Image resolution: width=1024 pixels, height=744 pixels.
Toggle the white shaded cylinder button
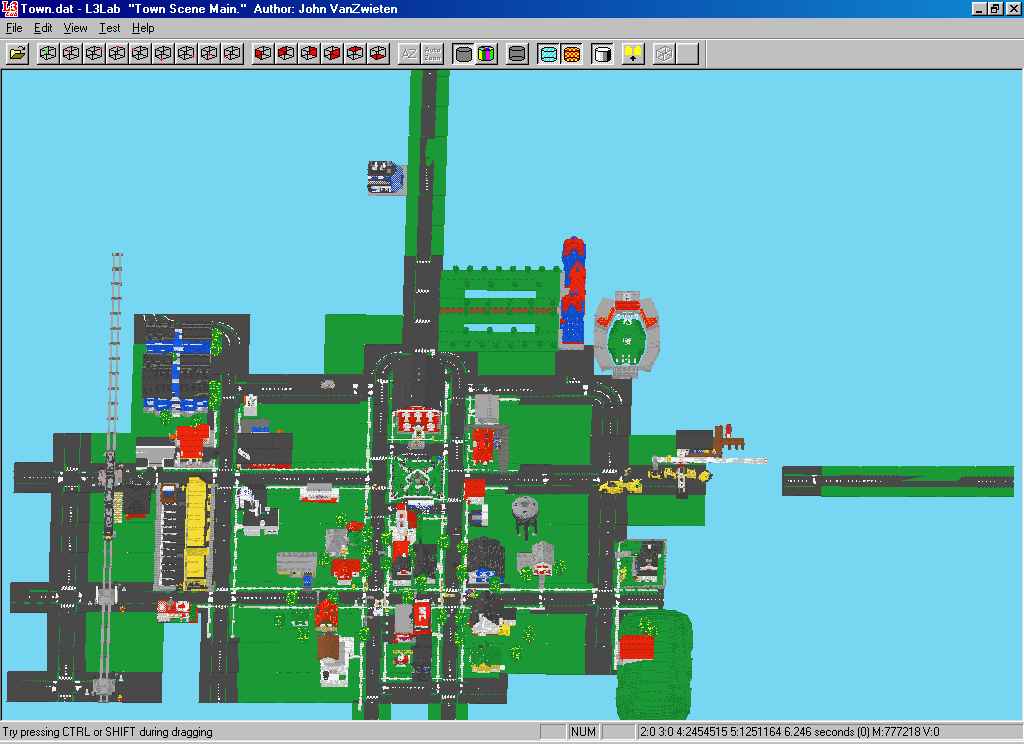coord(602,54)
